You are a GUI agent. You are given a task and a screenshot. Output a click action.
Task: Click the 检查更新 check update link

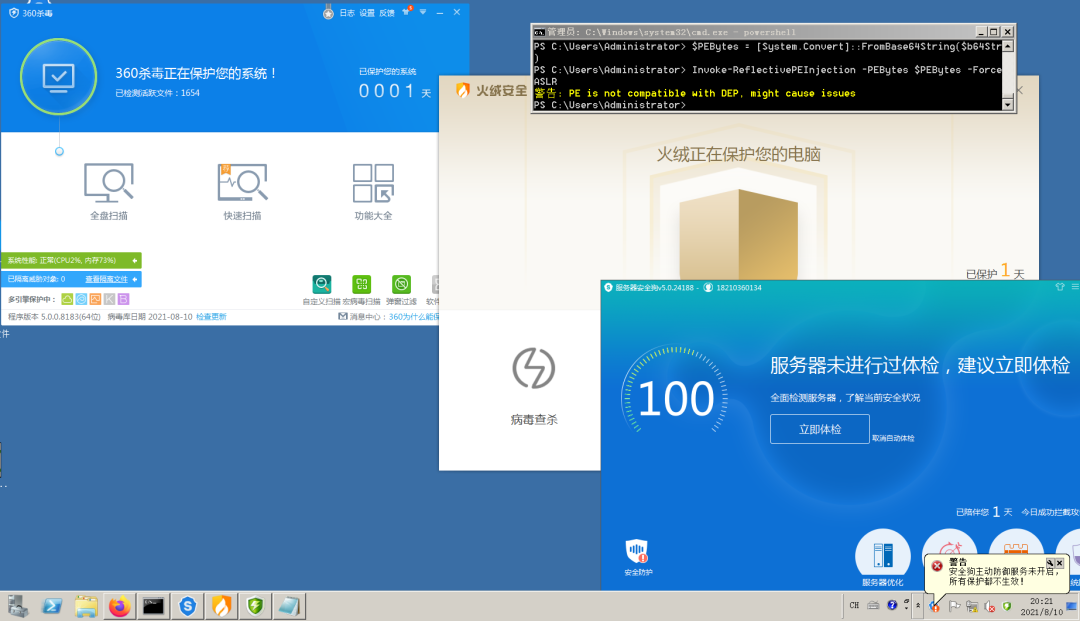211,317
